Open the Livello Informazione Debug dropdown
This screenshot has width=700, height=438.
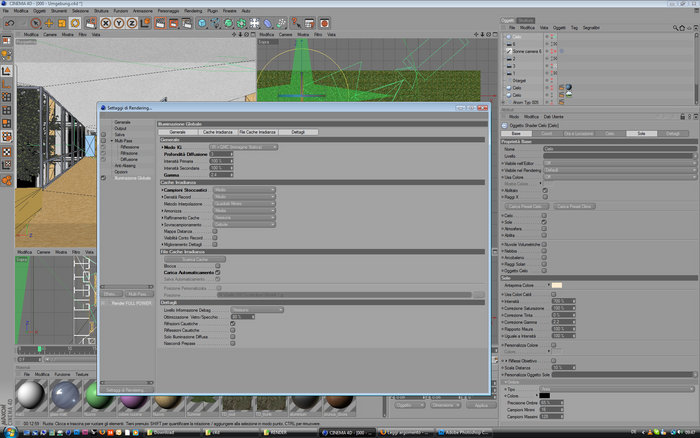[x=257, y=310]
